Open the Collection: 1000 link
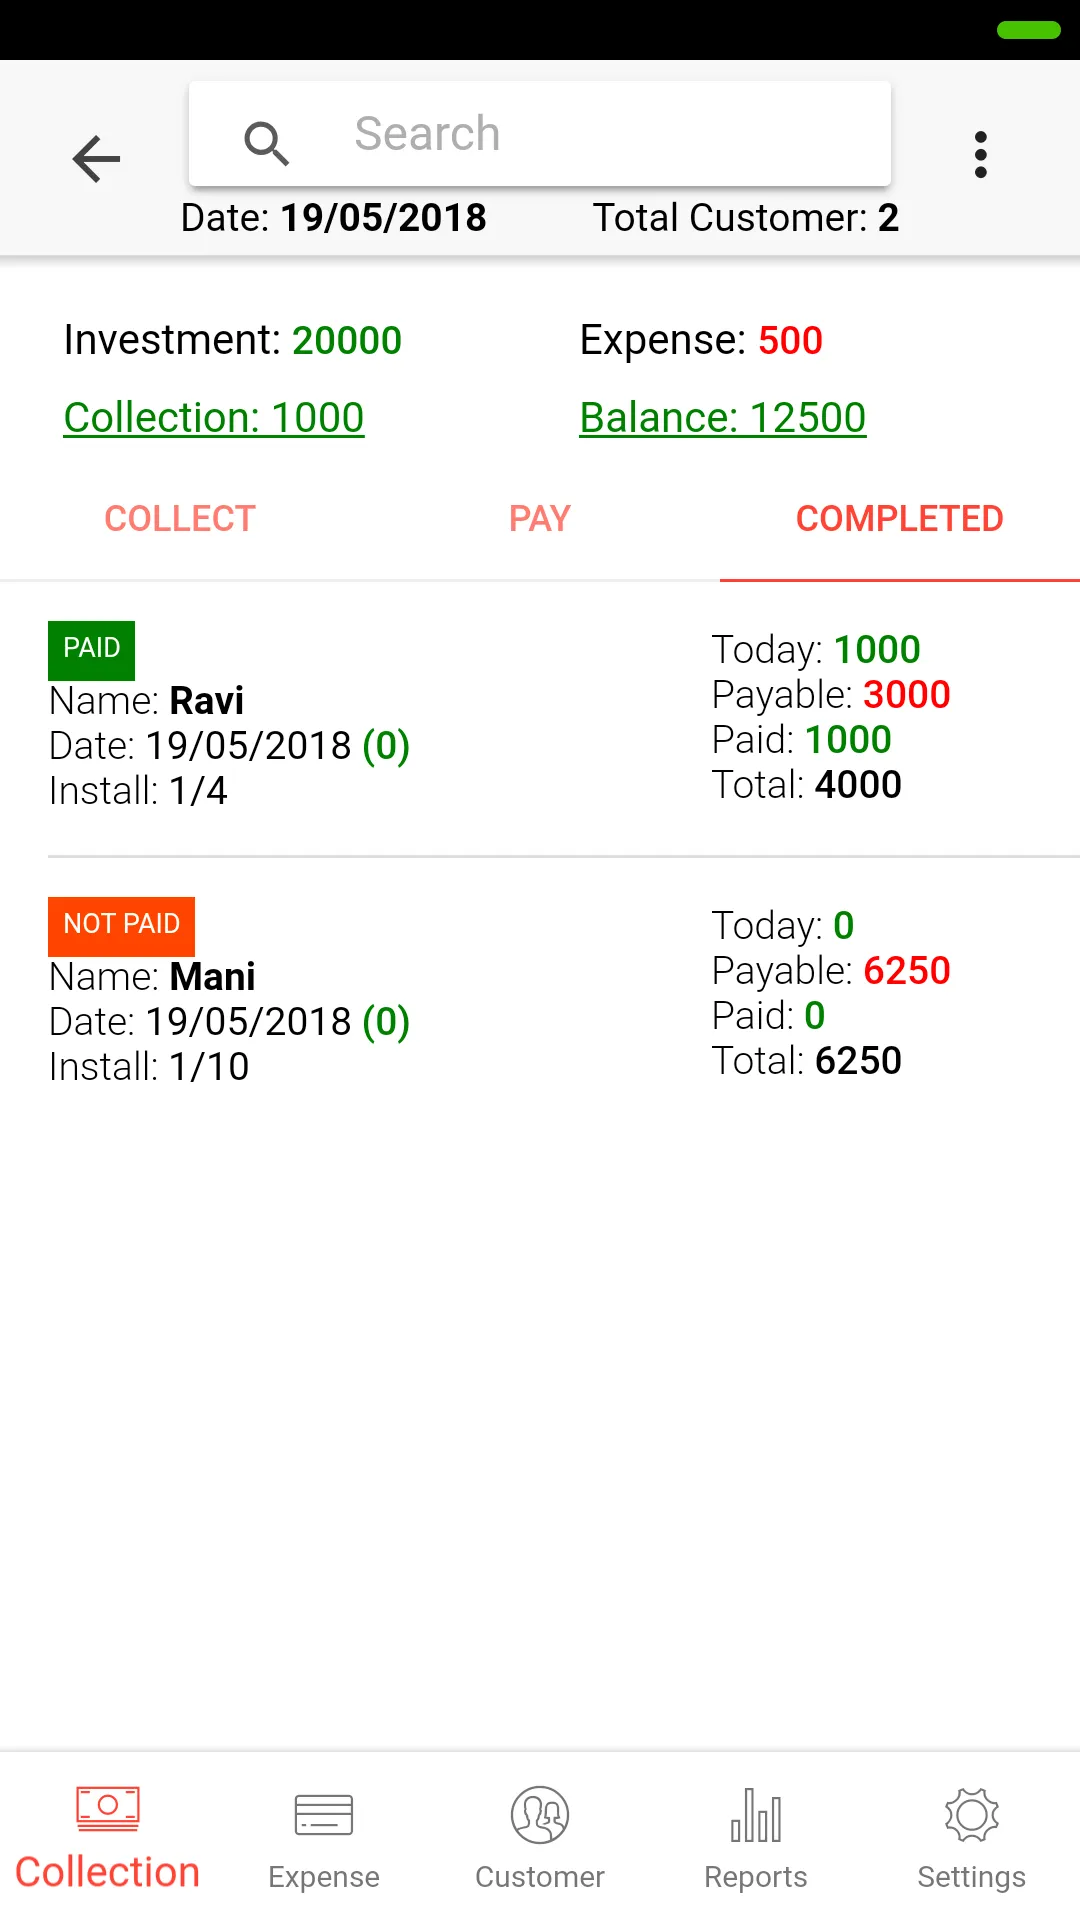1080x1920 pixels. pyautogui.click(x=214, y=418)
